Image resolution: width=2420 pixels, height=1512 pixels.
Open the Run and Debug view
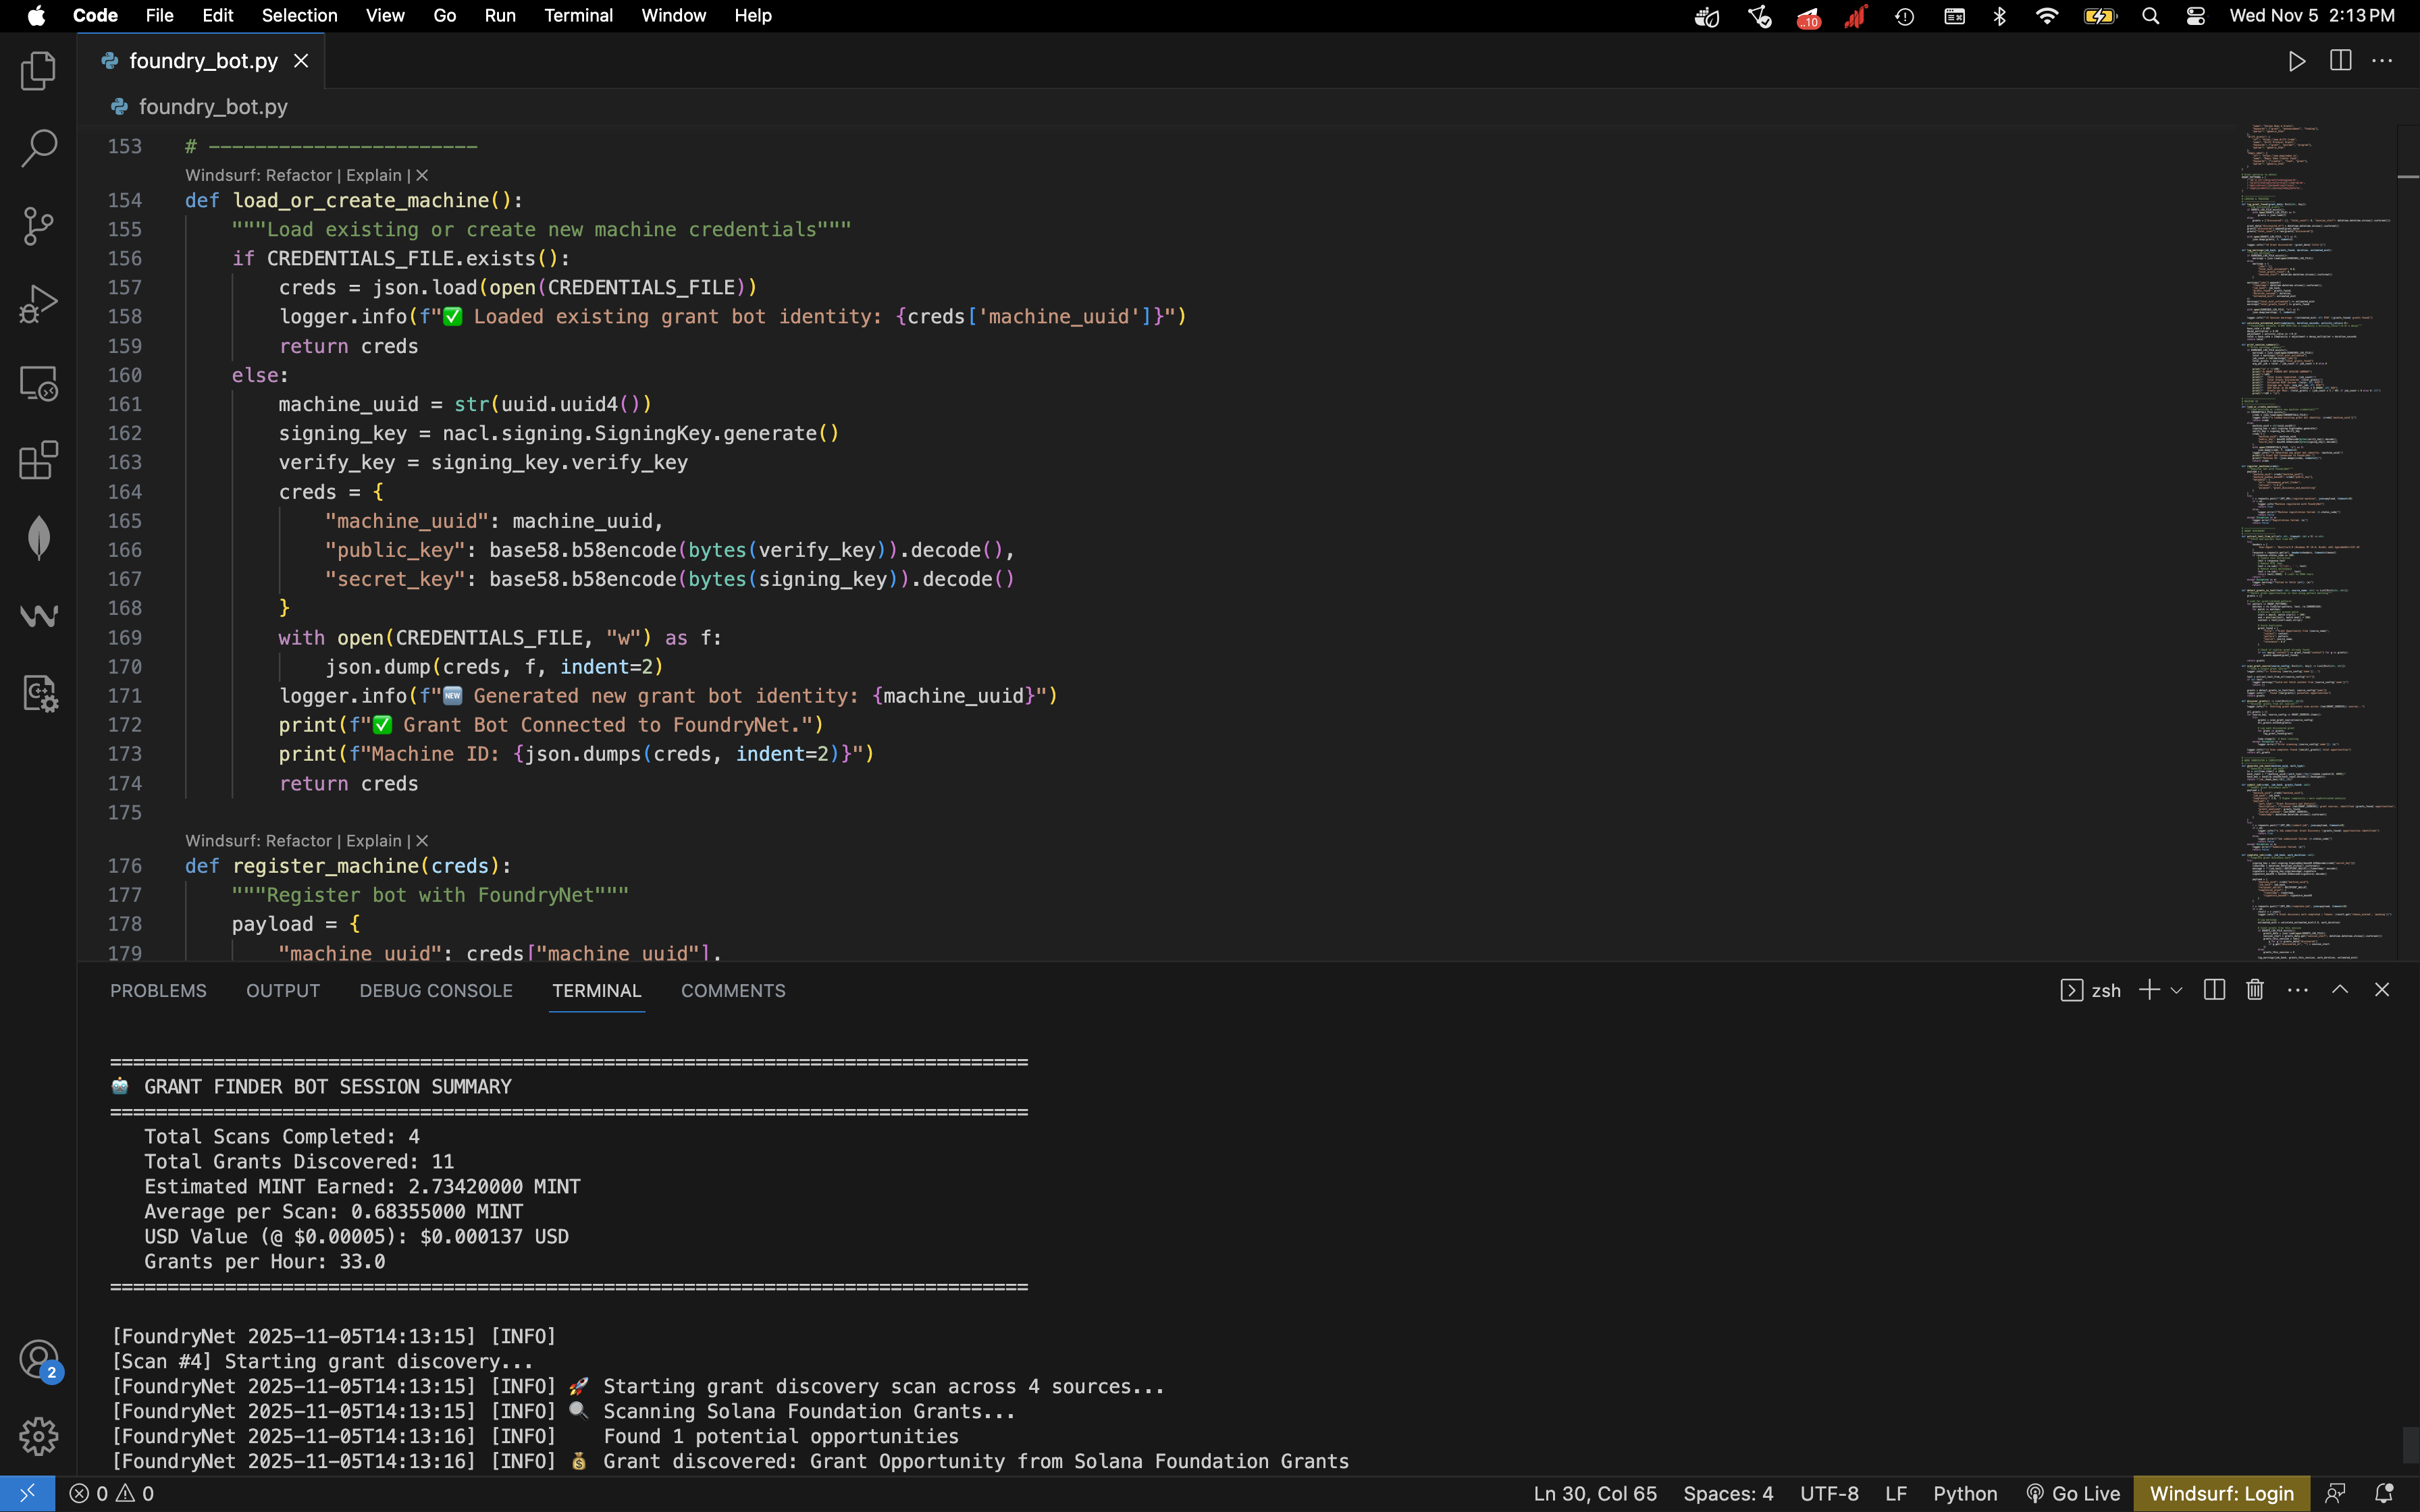(x=38, y=303)
